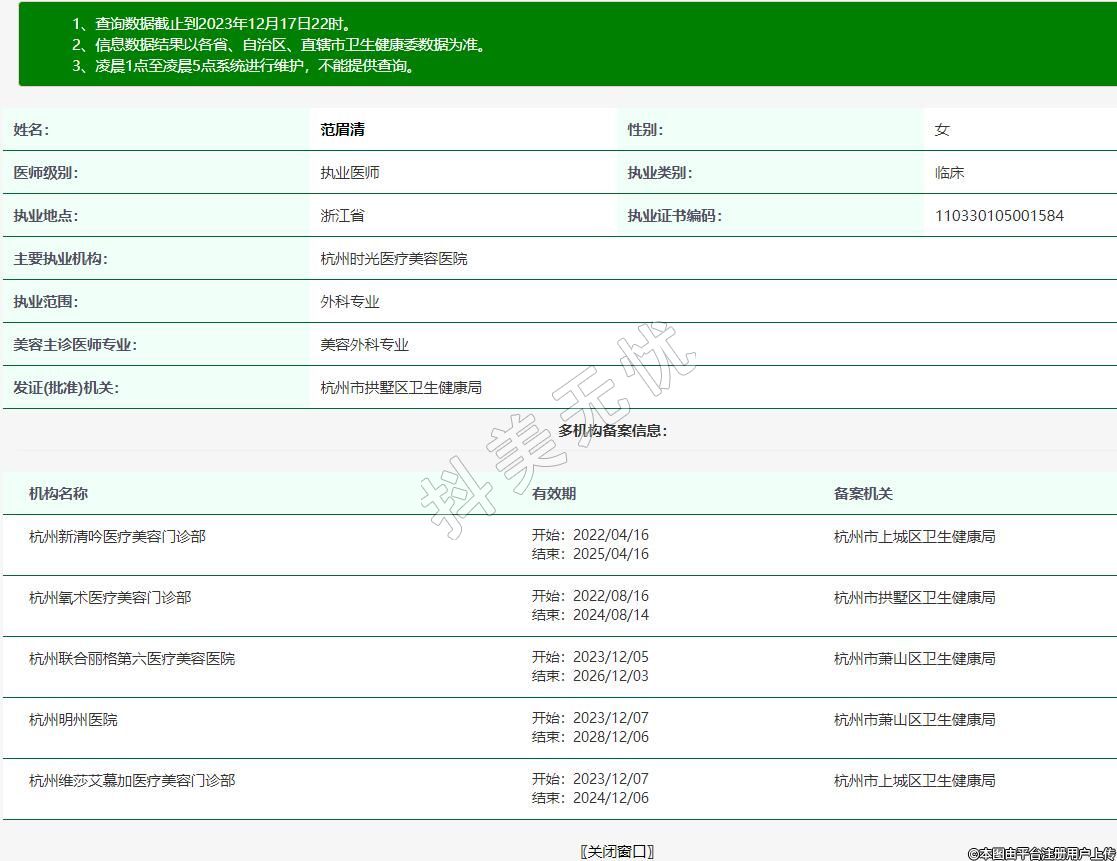Select the physician name 范眉清
1117x861 pixels.
click(x=342, y=130)
